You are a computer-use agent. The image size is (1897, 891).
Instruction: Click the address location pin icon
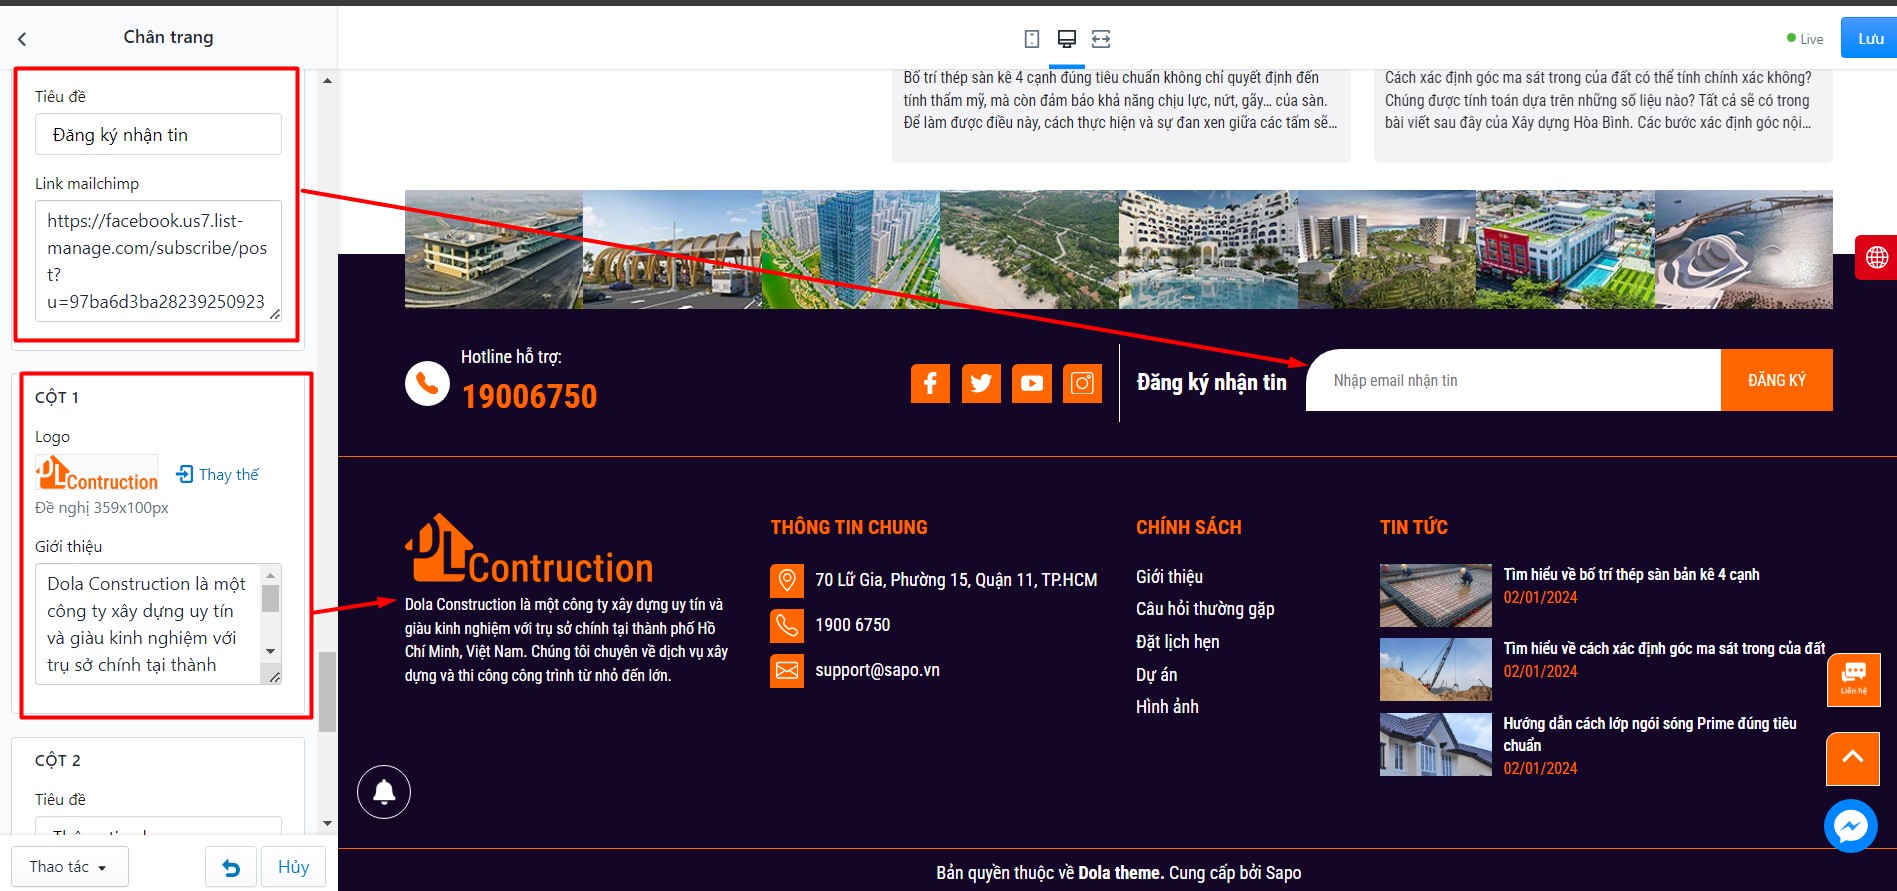pos(787,580)
